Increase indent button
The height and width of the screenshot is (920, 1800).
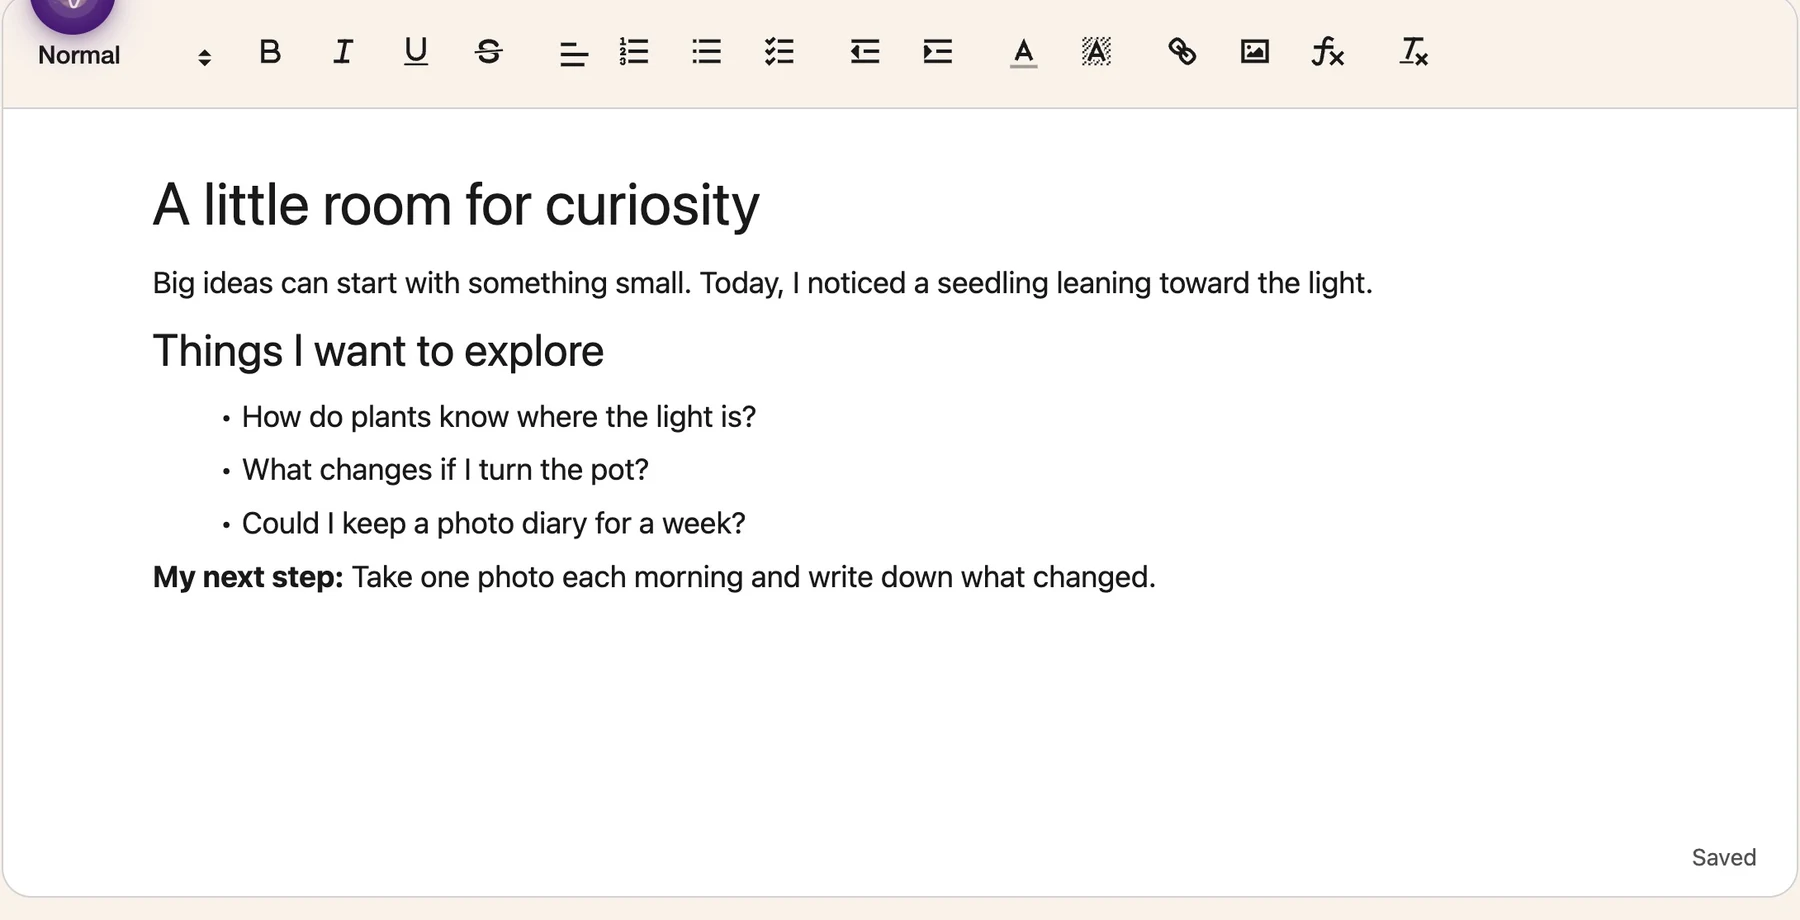(938, 52)
